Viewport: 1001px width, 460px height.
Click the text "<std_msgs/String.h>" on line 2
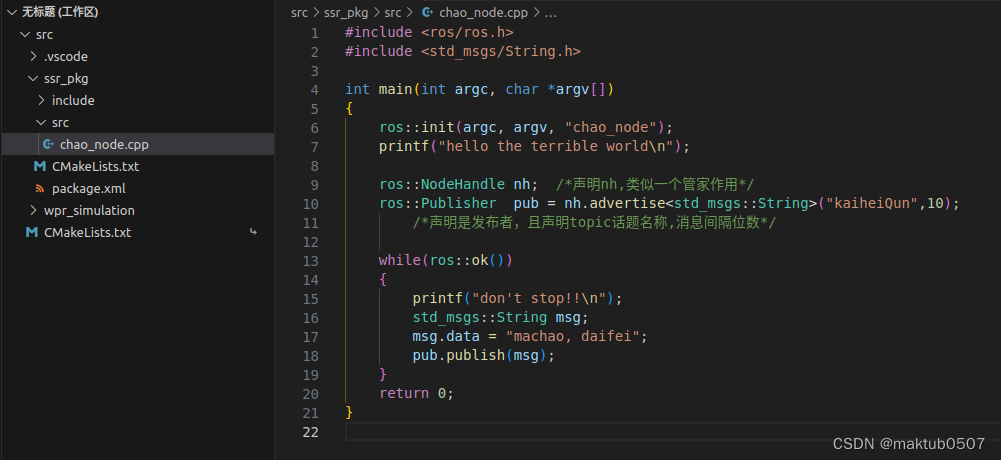point(501,52)
